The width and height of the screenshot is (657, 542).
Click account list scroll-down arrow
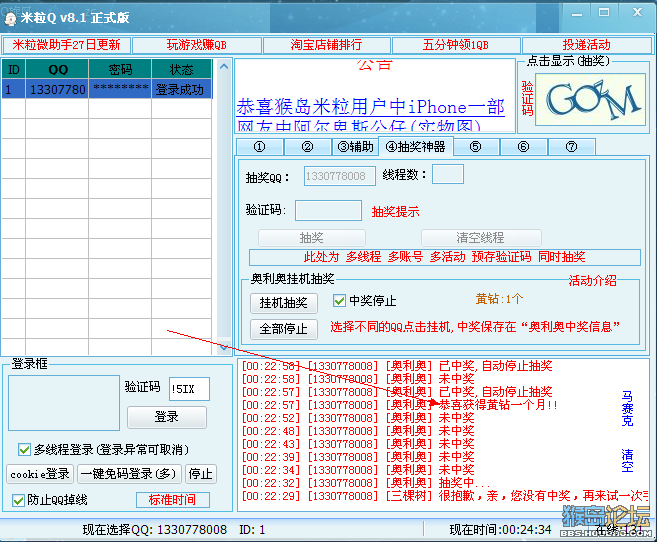(x=224, y=347)
